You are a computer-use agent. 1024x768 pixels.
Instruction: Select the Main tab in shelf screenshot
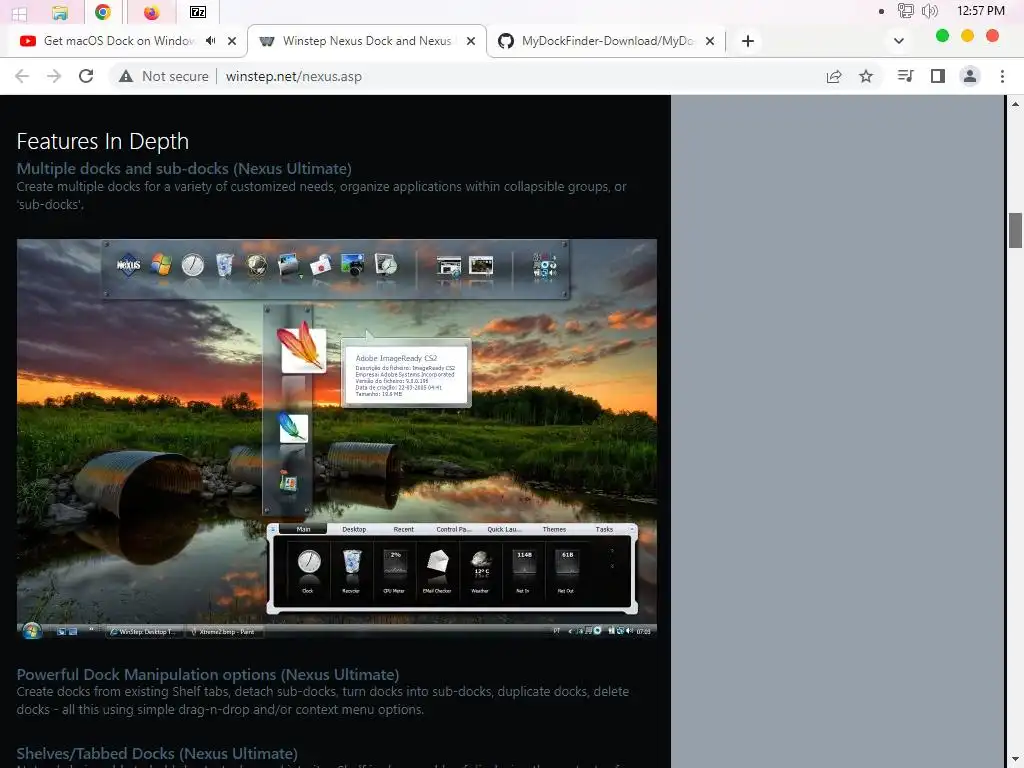click(303, 529)
